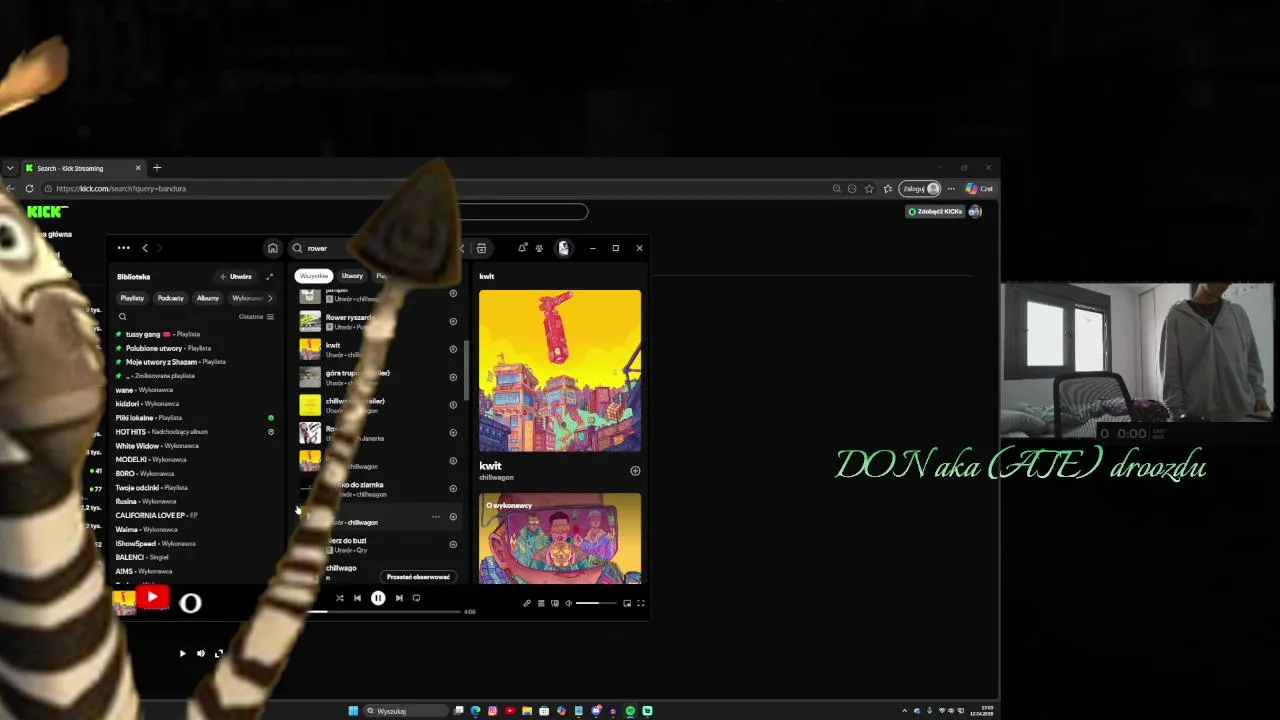
Task: Go back in Spotify navigation
Action: point(145,248)
